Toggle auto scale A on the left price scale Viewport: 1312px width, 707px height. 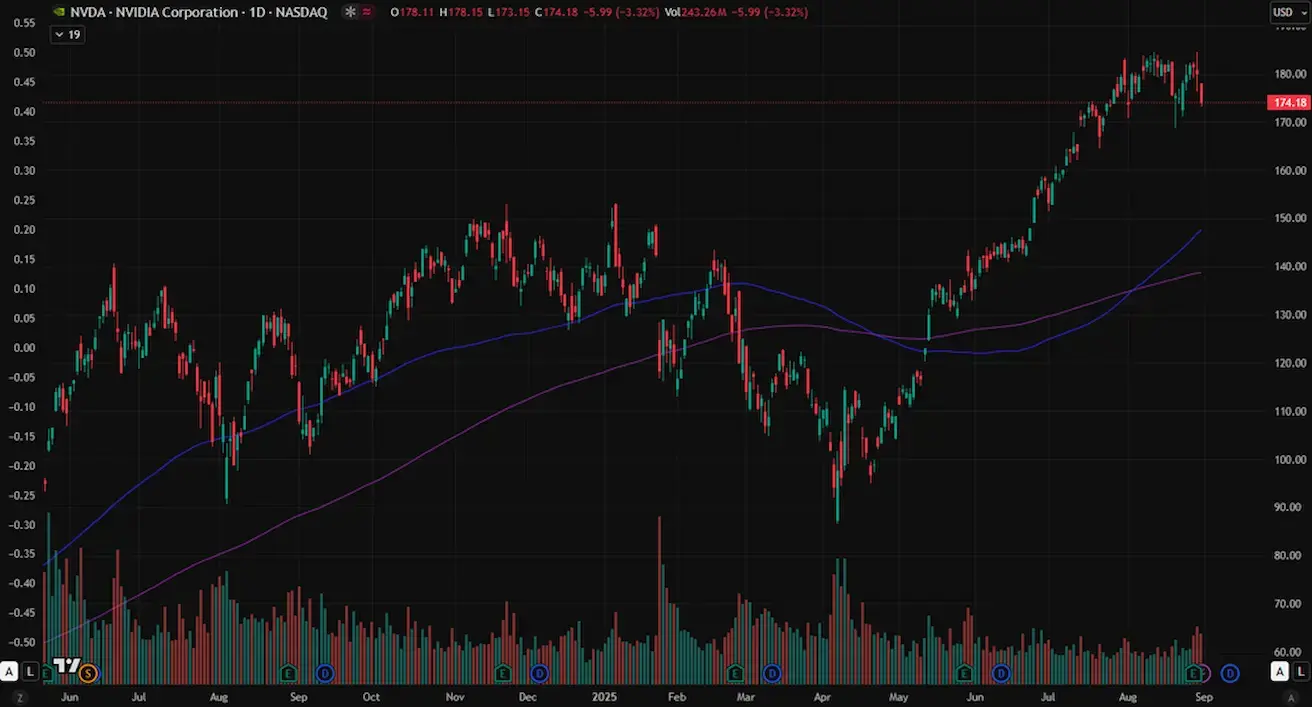pyautogui.click(x=11, y=671)
